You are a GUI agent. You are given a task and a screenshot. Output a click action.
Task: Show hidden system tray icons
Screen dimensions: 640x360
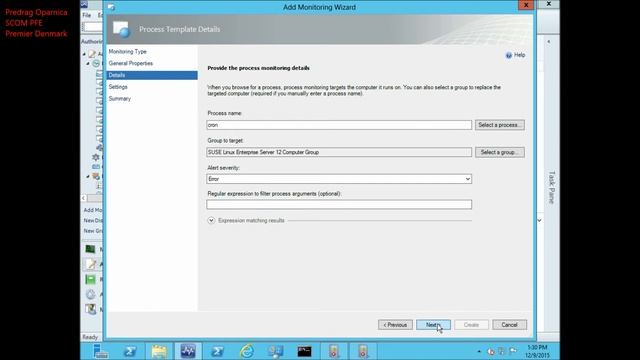click(479, 351)
